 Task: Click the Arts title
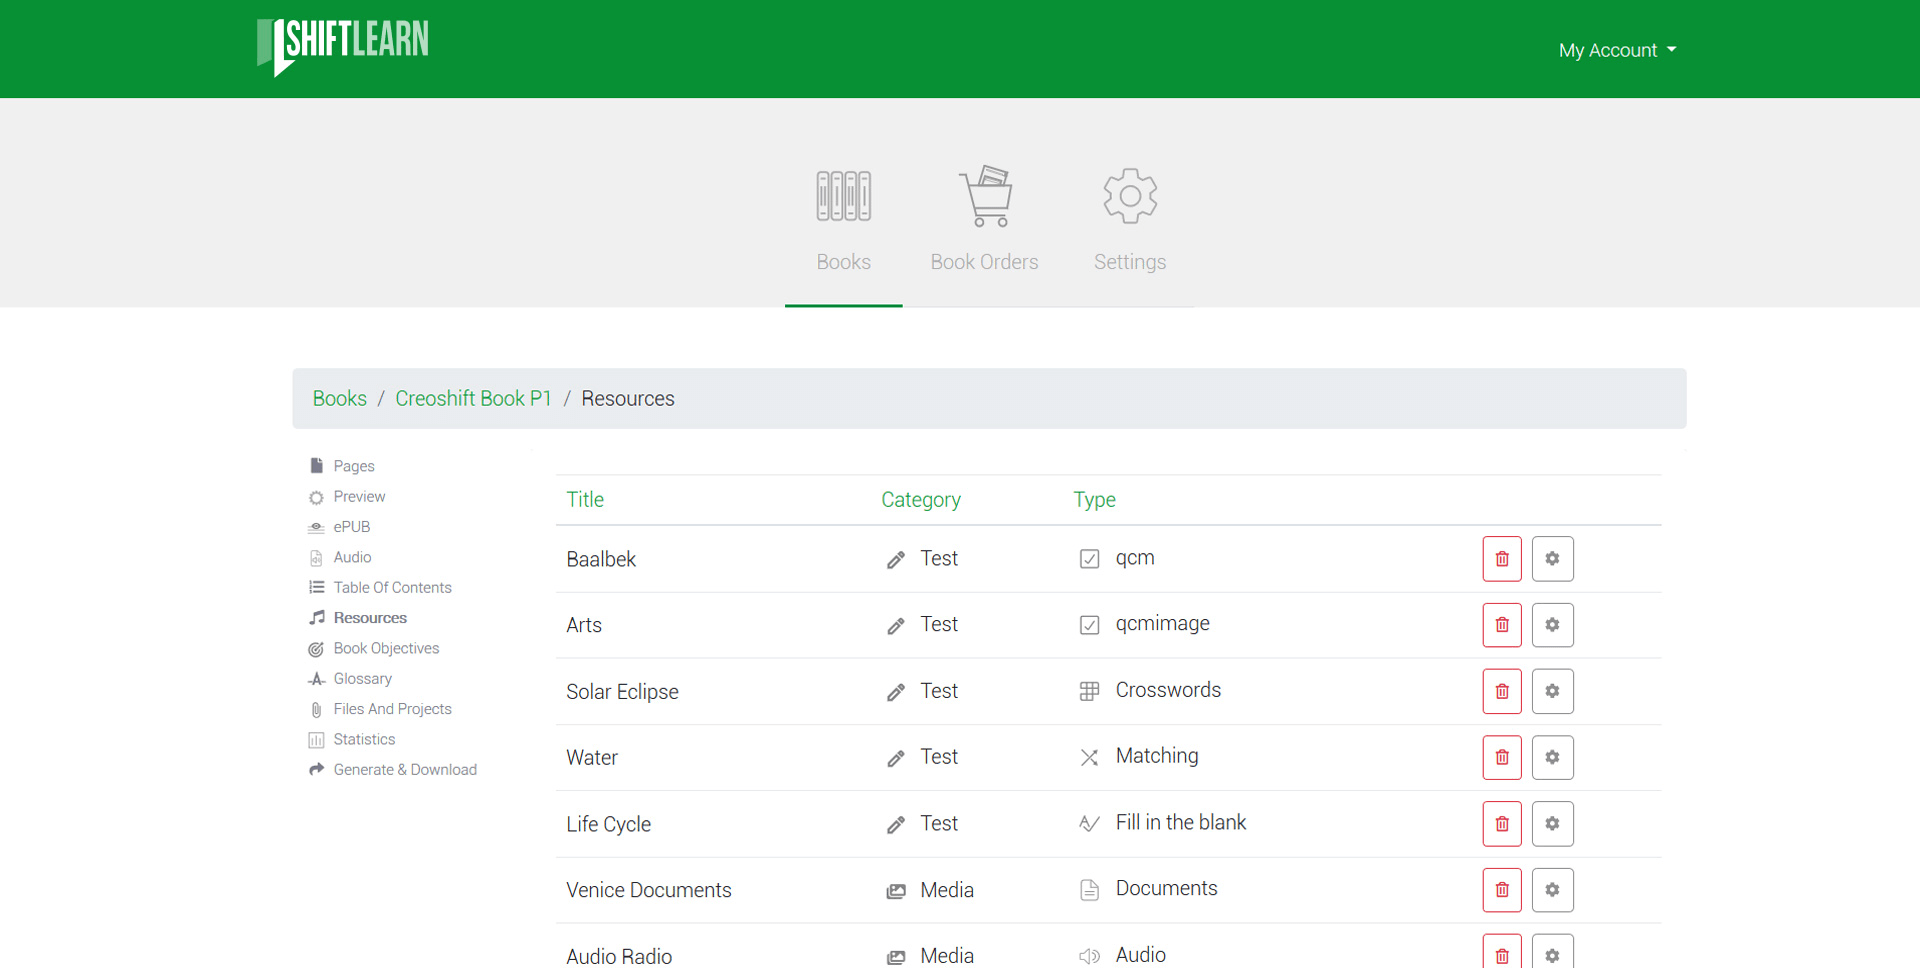(584, 625)
